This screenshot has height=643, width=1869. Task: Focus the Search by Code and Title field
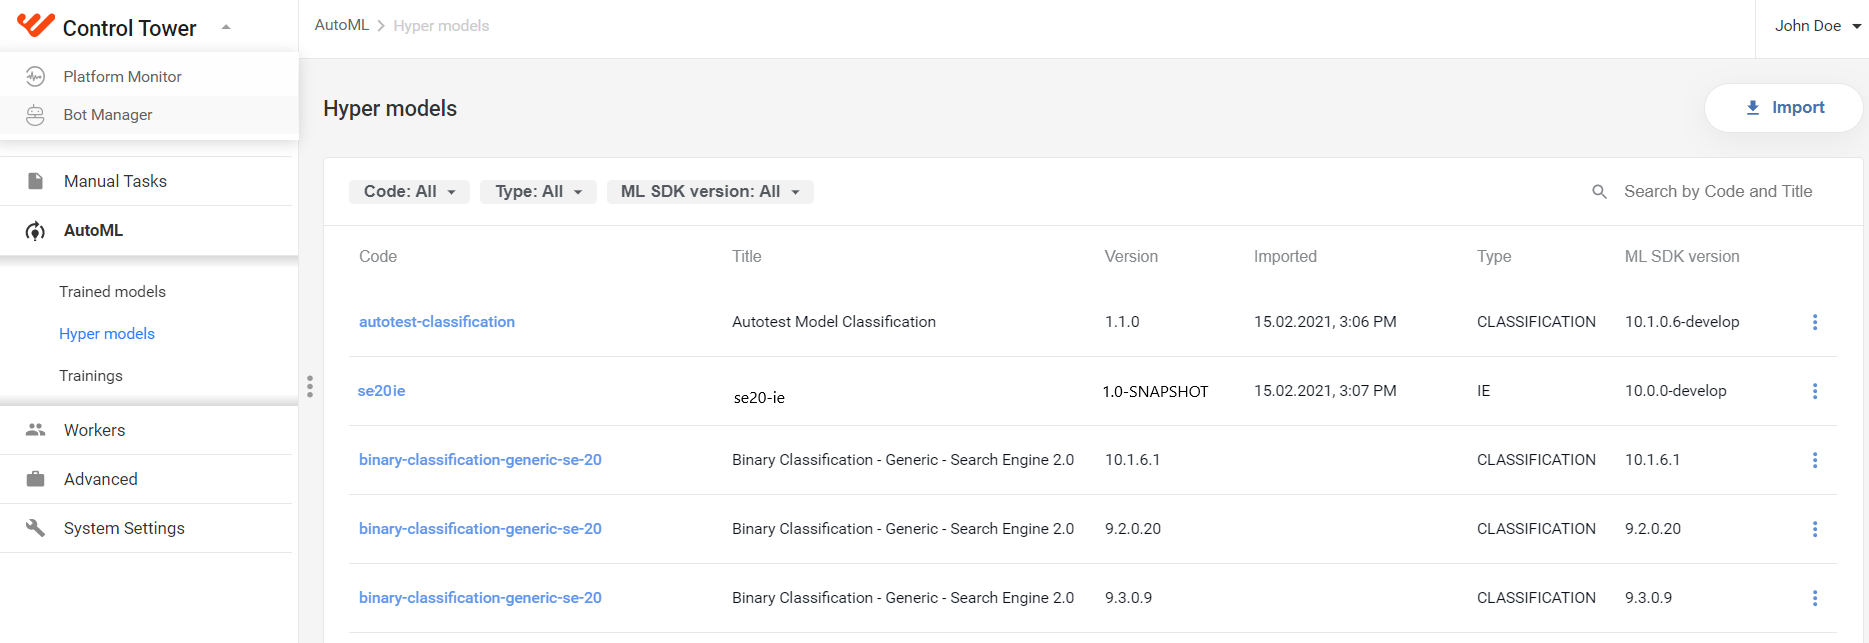(x=1718, y=192)
